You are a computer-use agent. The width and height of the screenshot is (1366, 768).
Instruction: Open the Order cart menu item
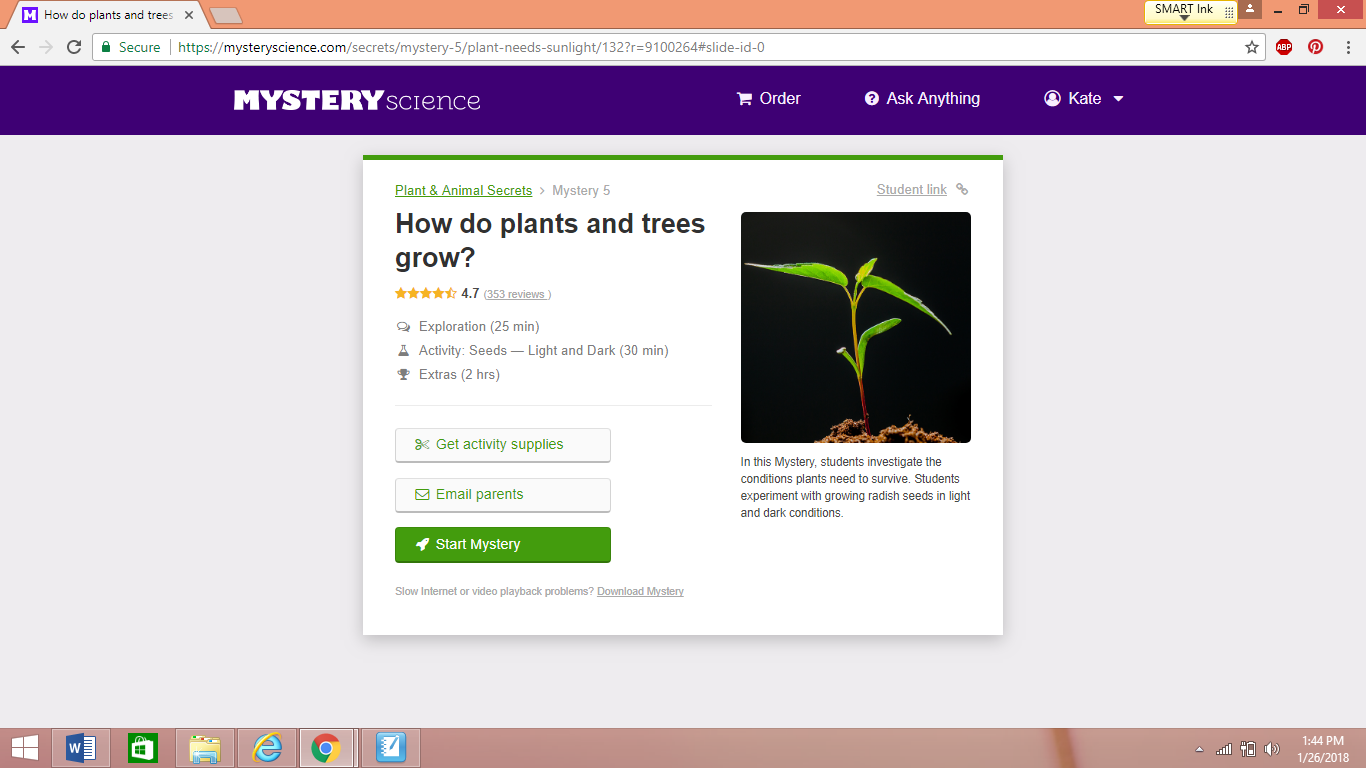click(x=769, y=98)
